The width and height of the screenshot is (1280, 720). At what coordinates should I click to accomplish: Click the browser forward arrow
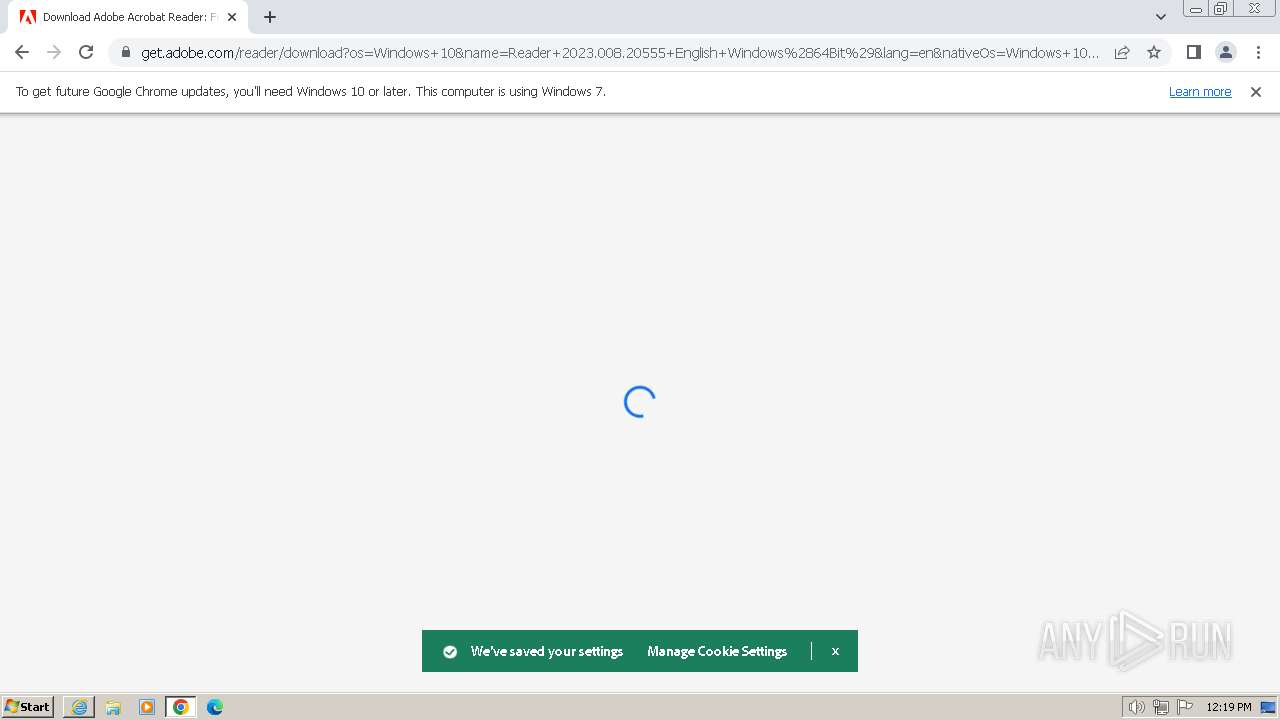tap(54, 52)
